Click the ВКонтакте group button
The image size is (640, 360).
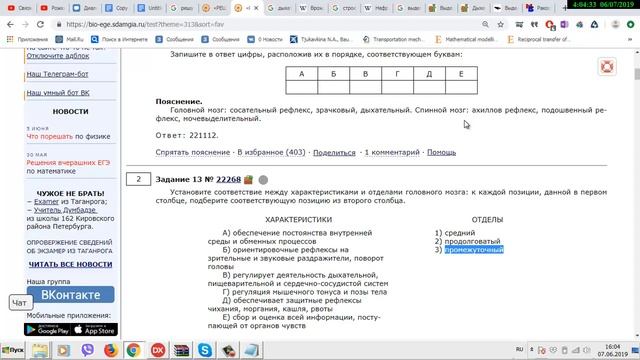coord(71,295)
